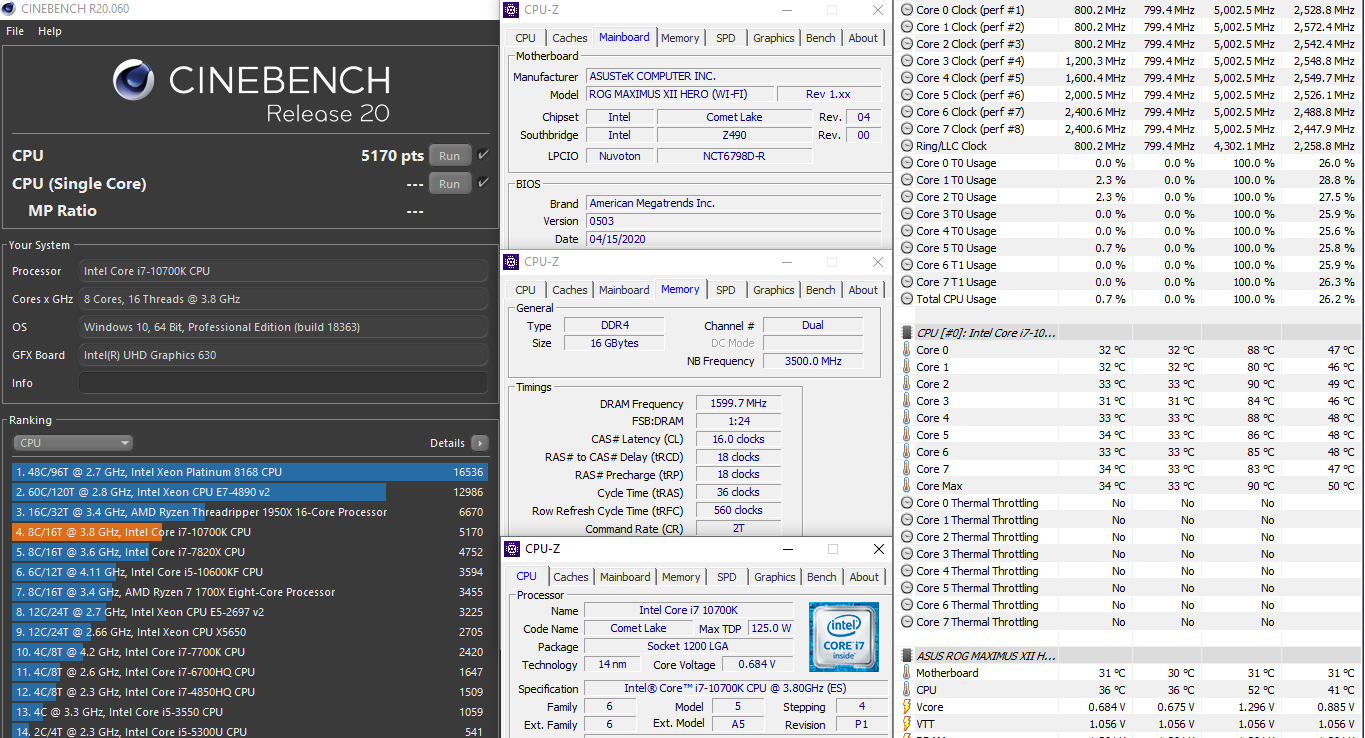Switch to CPU tab in CPU-Z Memory window
This screenshot has height=738, width=1365.
525,290
